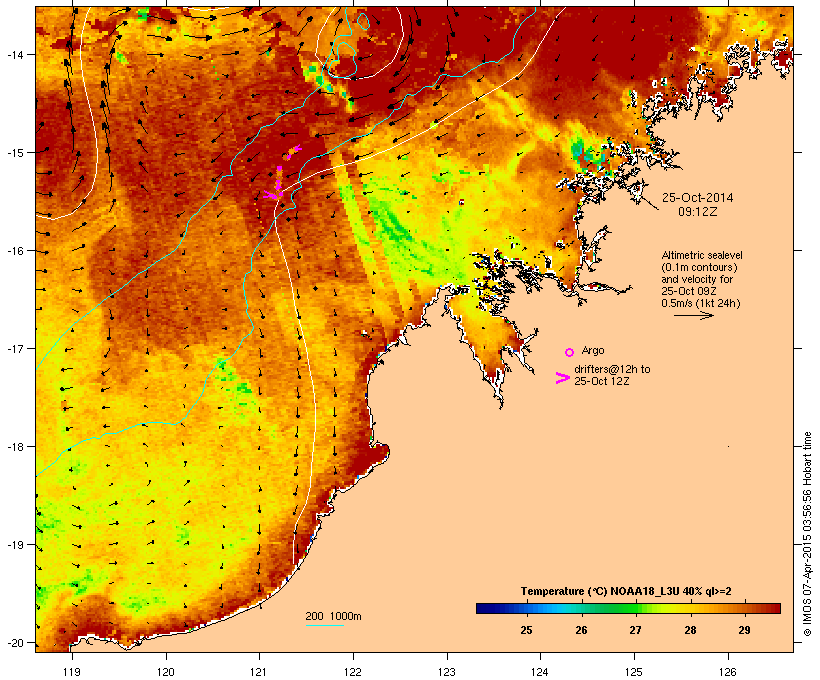The image size is (820, 680).
Task: Click the 'Altimetric sealevel' legend text
Action: click(x=702, y=255)
